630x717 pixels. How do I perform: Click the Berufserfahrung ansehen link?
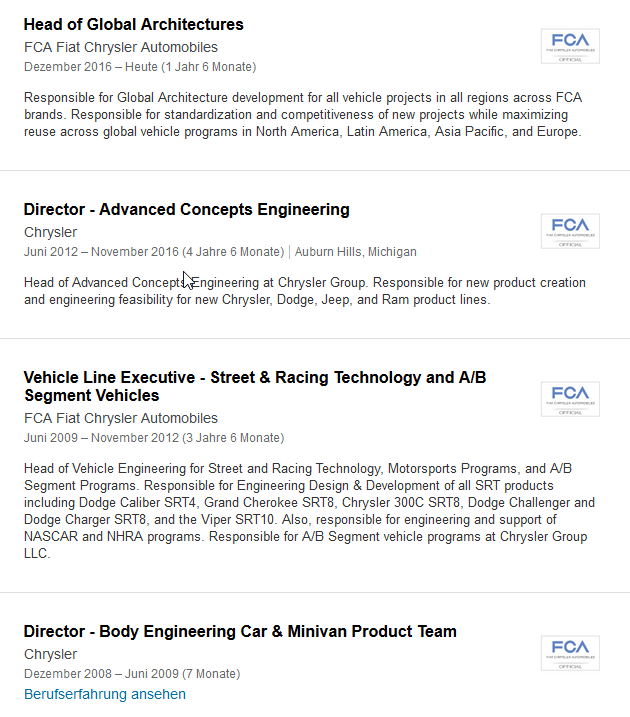click(104, 694)
